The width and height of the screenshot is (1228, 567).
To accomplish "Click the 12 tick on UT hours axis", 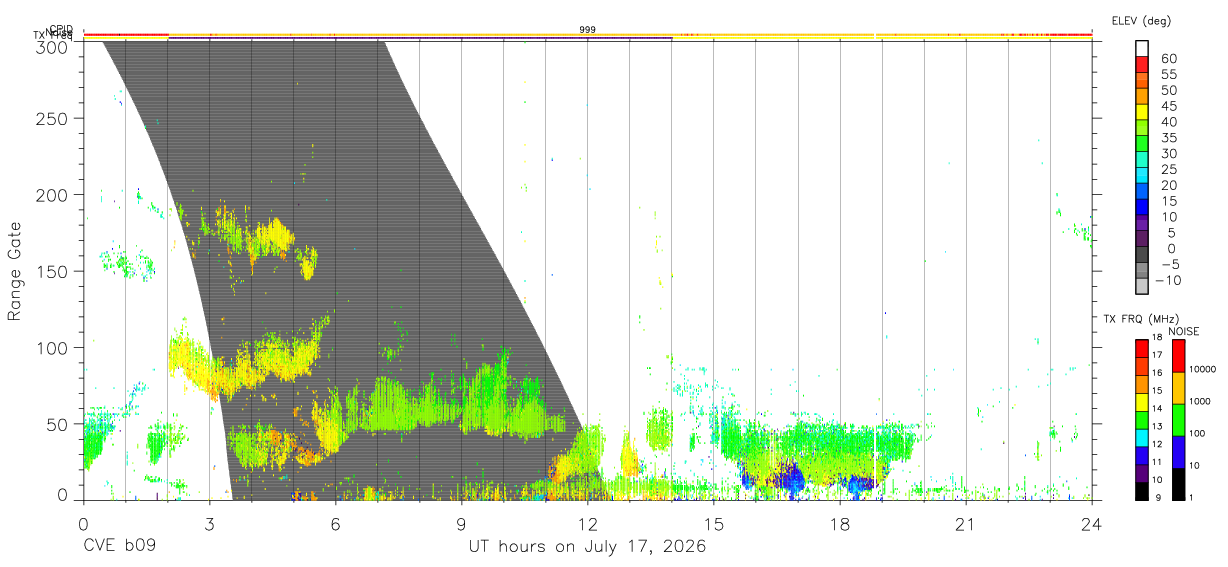I will [588, 523].
